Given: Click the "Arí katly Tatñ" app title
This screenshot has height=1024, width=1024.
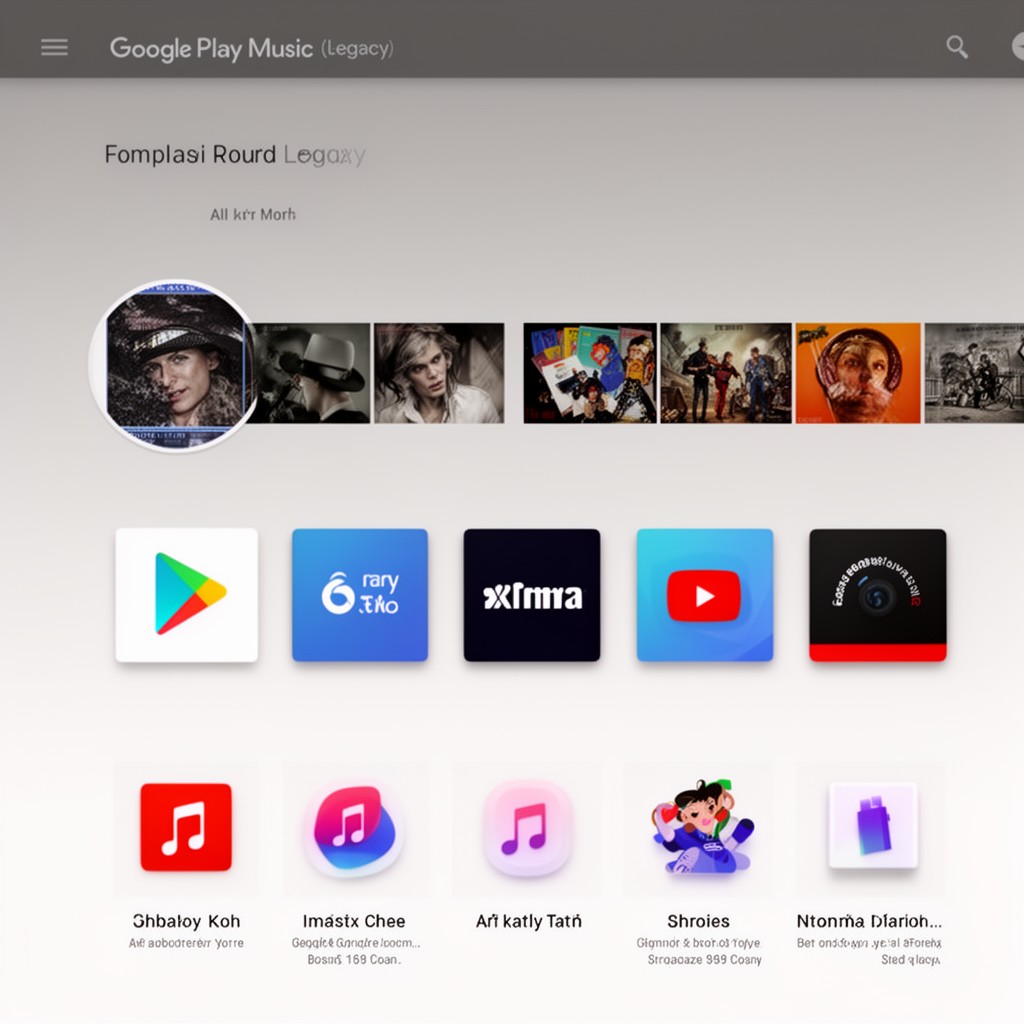Looking at the screenshot, I should [528, 921].
